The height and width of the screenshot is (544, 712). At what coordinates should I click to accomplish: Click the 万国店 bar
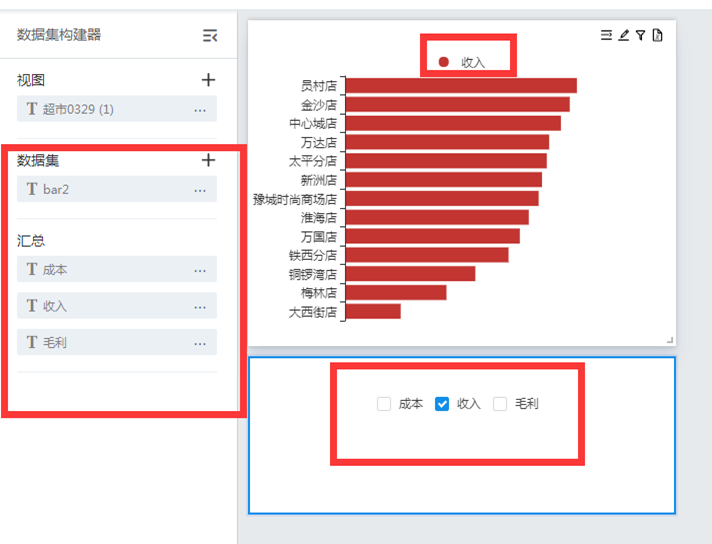[x=433, y=236]
